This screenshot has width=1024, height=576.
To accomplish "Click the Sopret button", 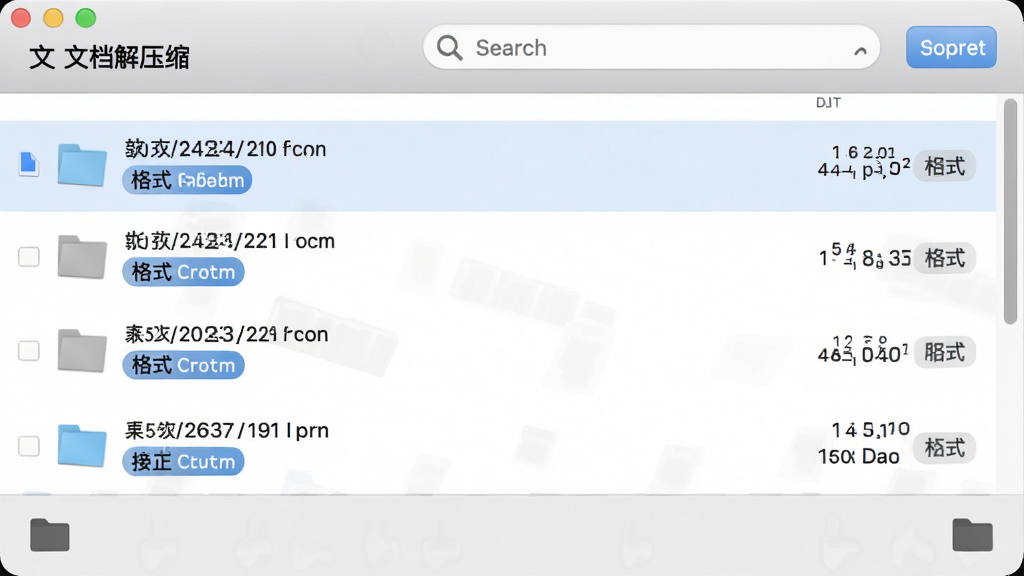I will (x=951, y=47).
